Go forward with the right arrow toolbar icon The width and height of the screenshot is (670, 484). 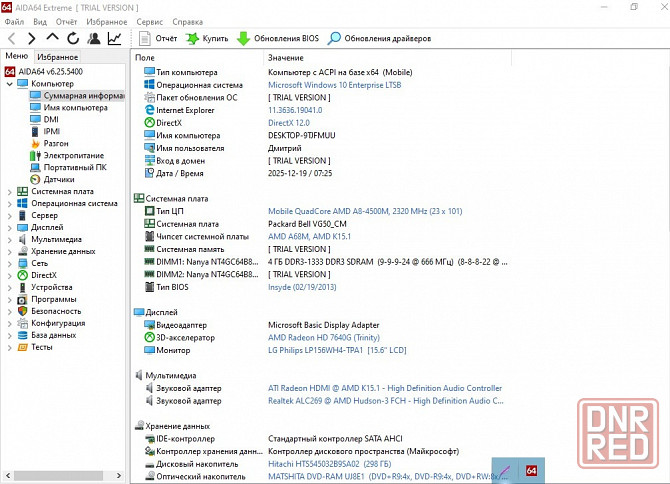click(x=32, y=38)
